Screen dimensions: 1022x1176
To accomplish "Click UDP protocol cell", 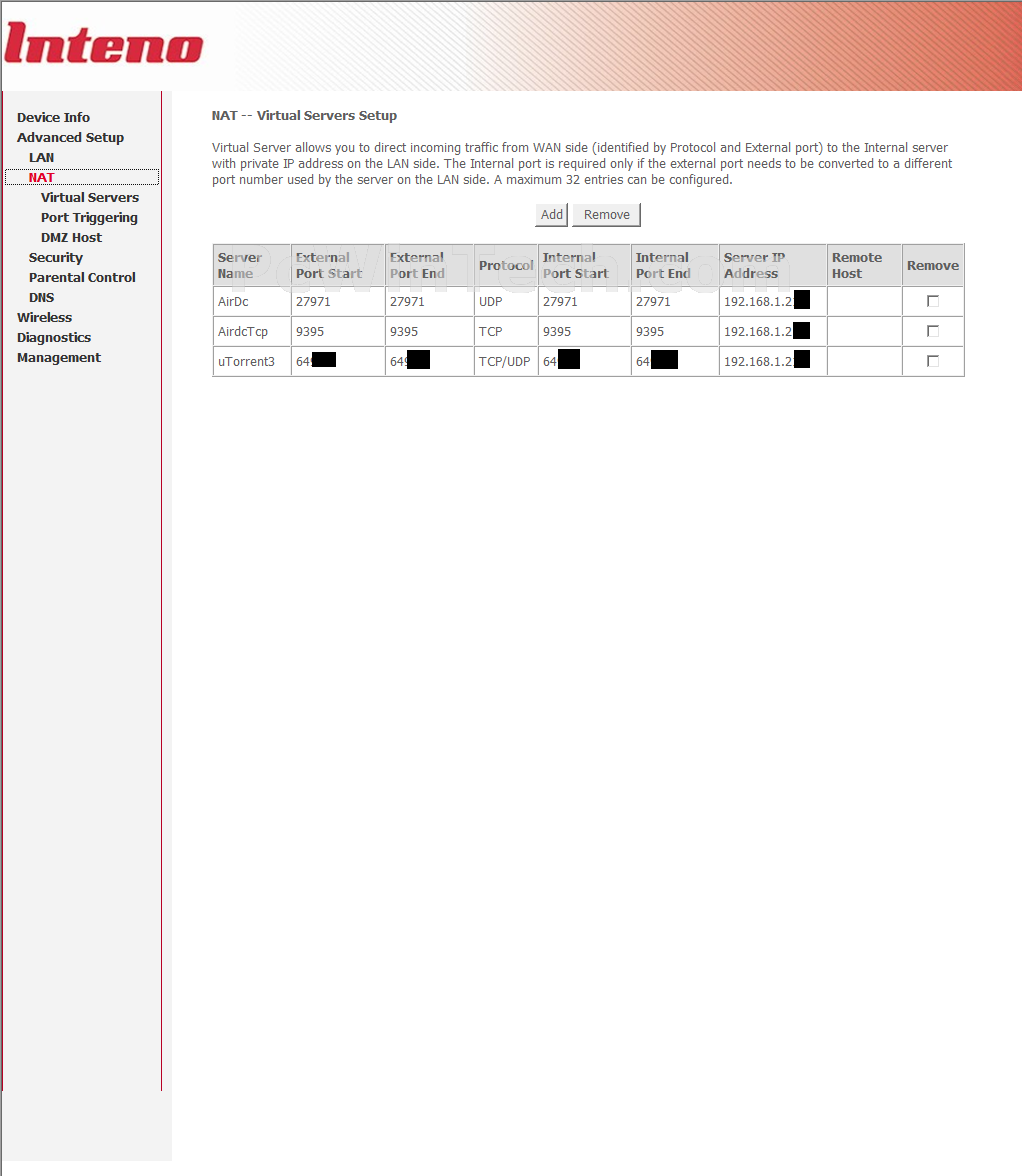I will pyautogui.click(x=506, y=302).
